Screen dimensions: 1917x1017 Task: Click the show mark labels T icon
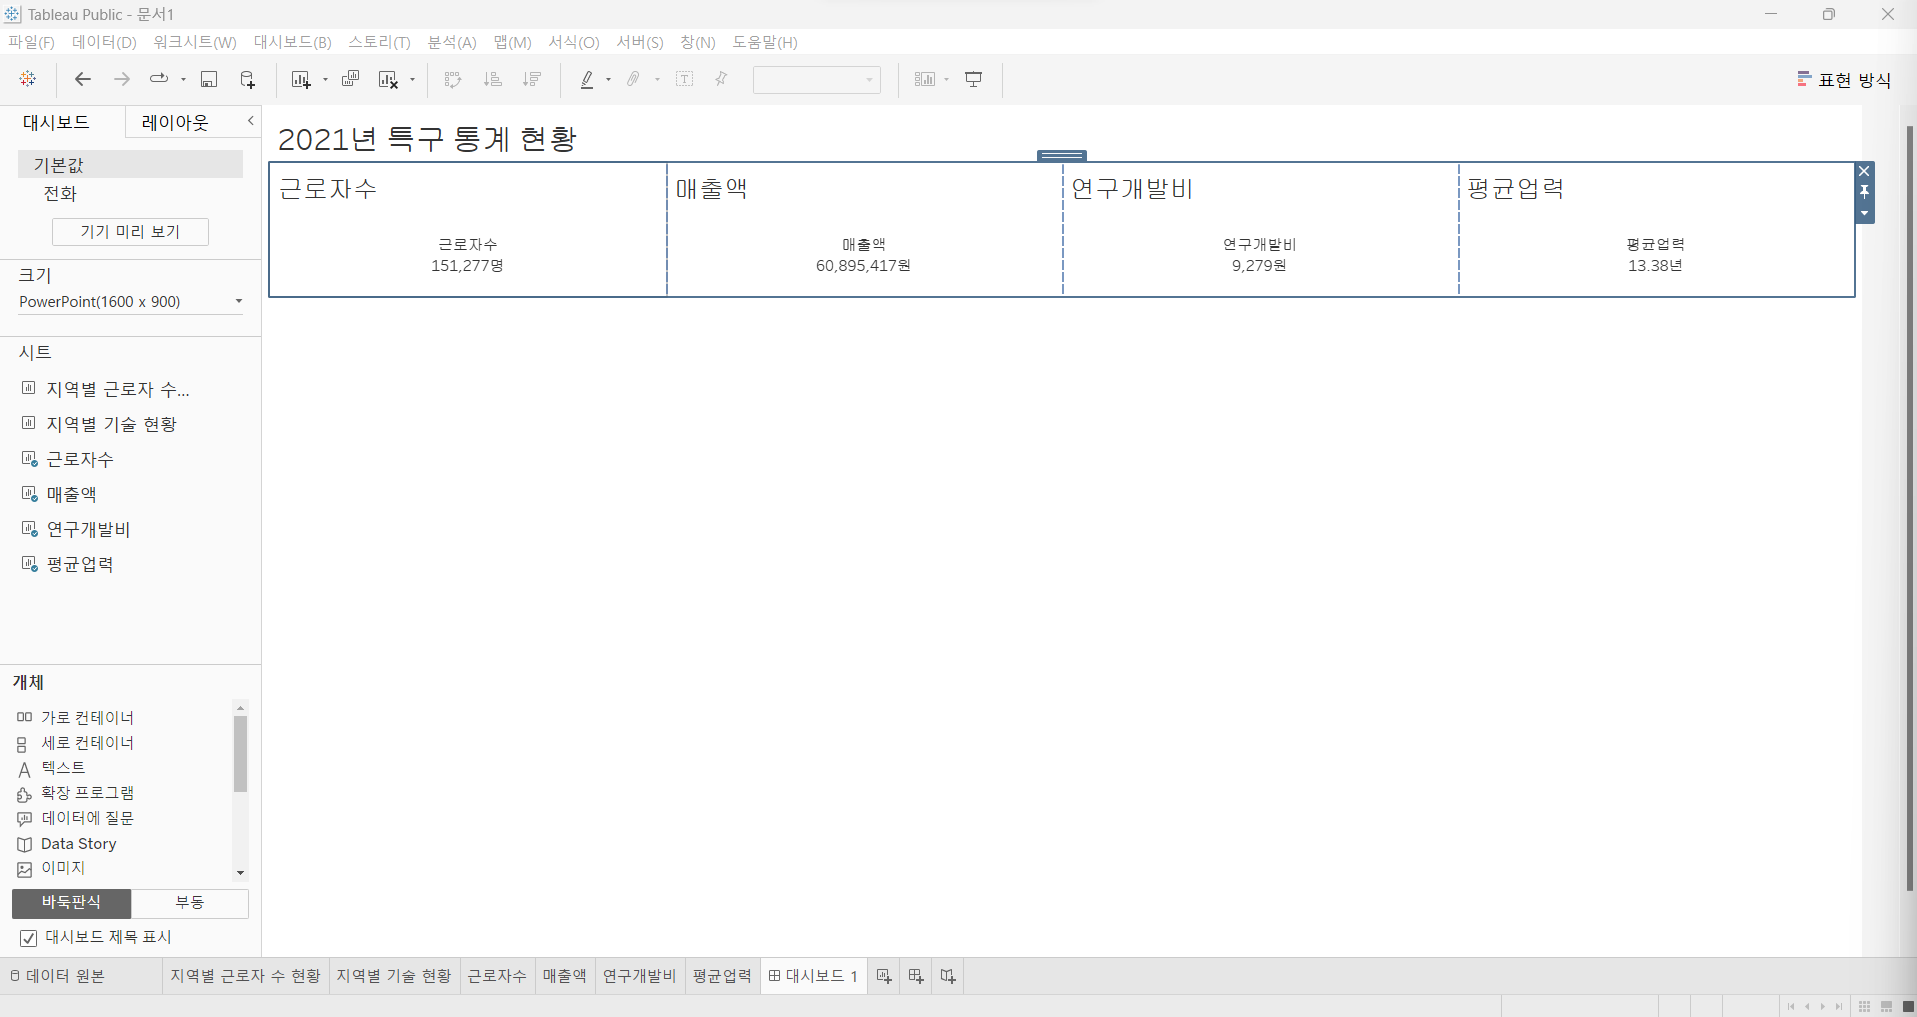tap(685, 79)
